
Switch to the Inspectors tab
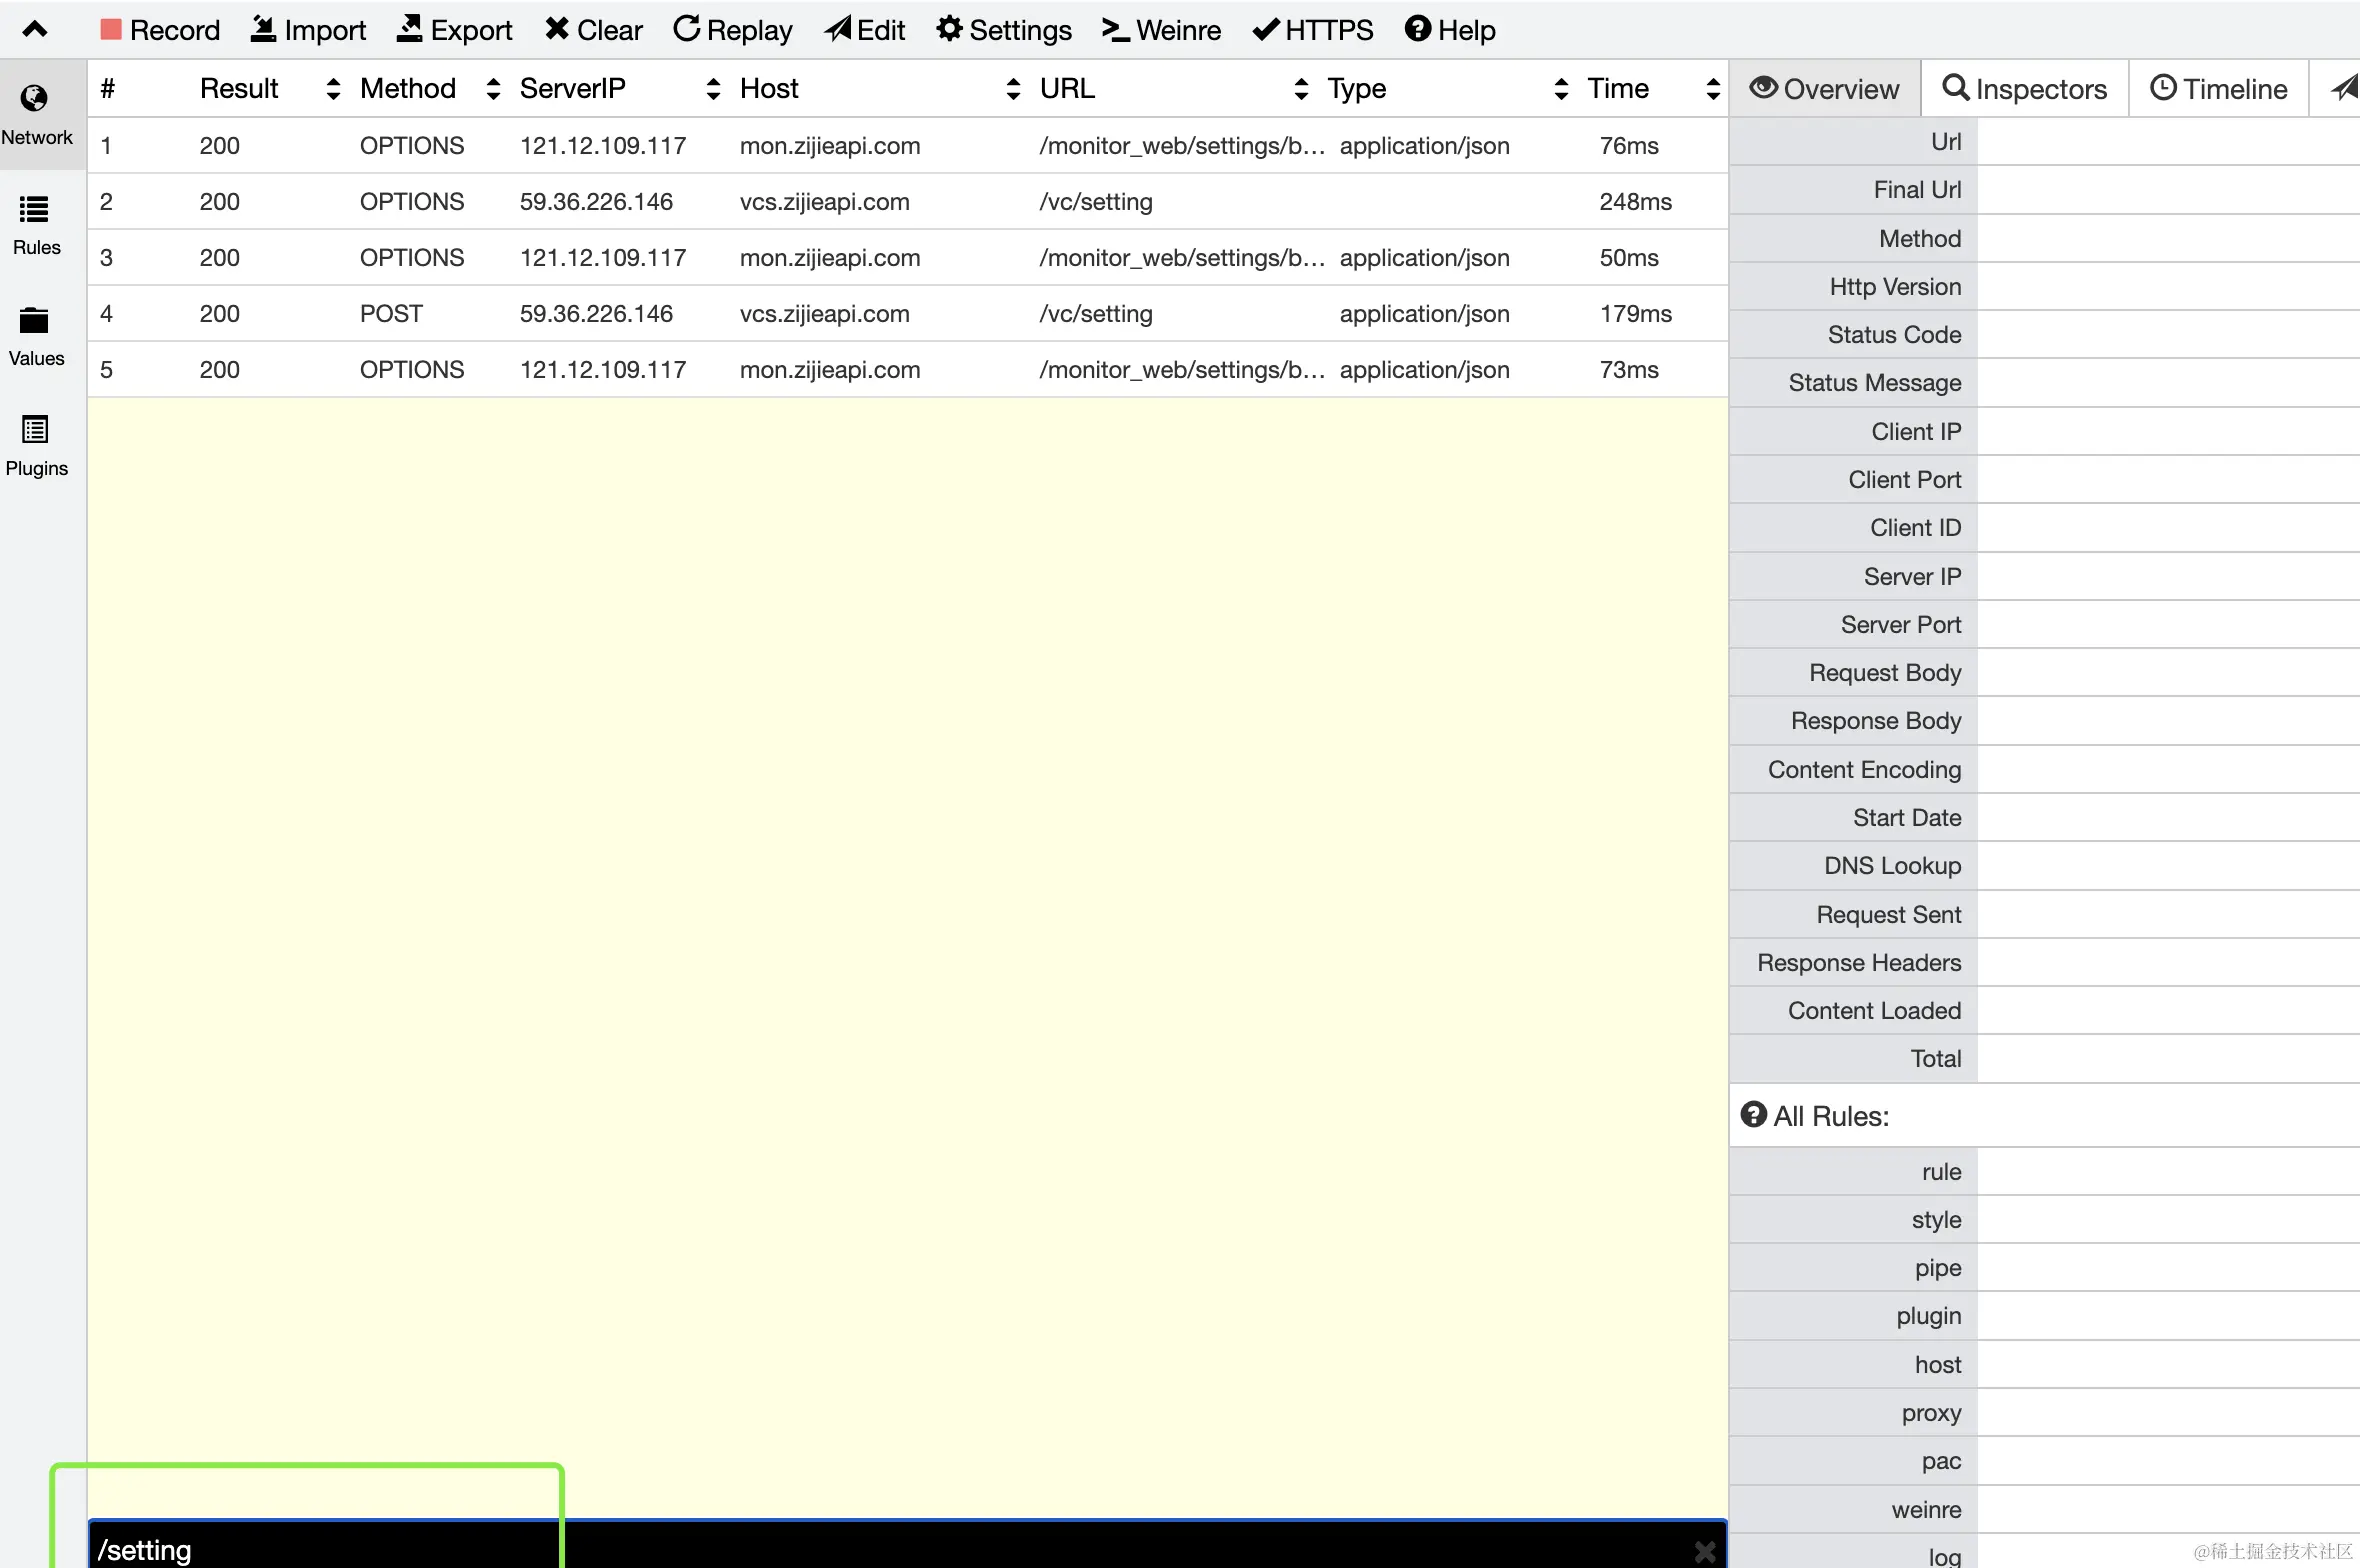pos(2025,89)
